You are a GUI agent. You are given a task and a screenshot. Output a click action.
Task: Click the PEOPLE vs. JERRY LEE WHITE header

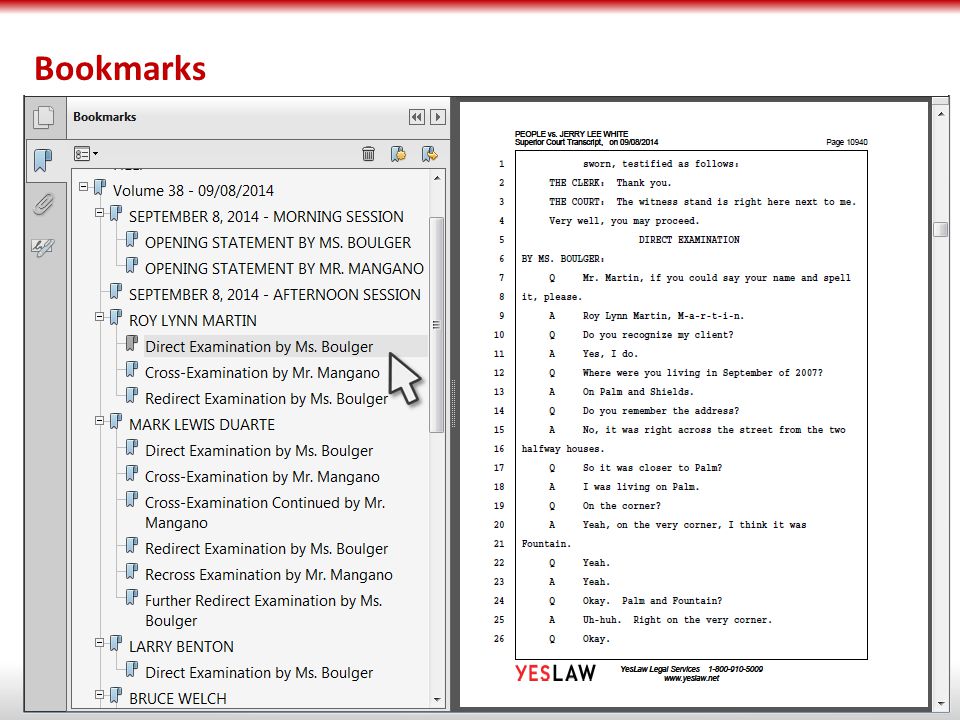pyautogui.click(x=571, y=133)
